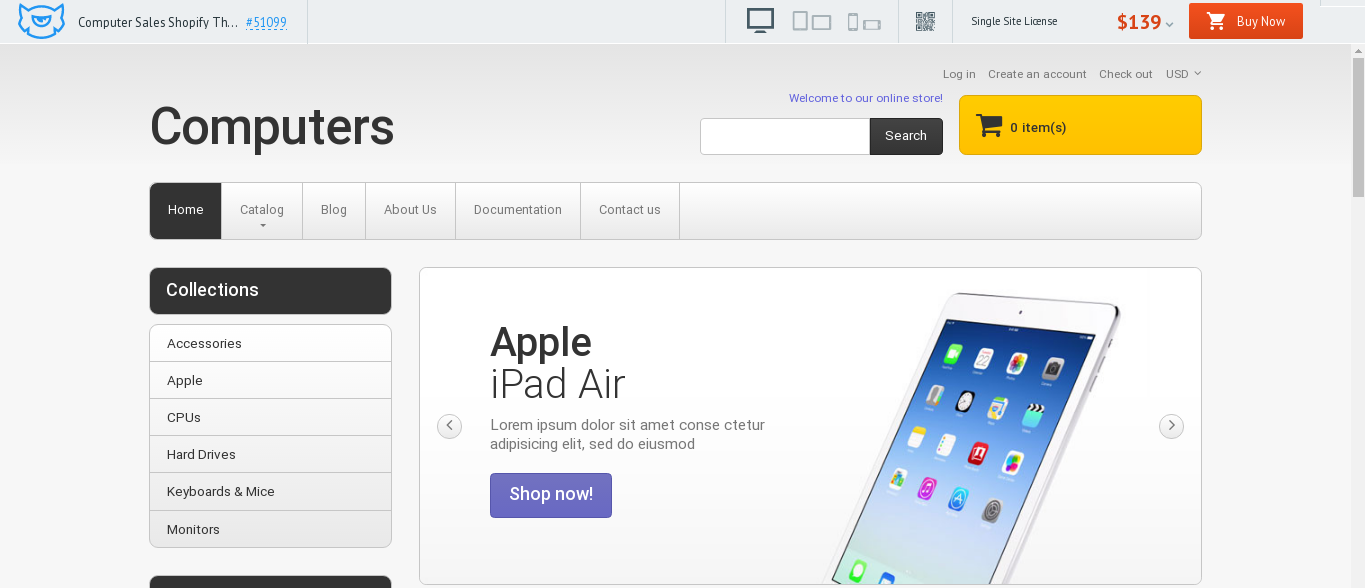The height and width of the screenshot is (588, 1365).
Task: Click the TemplateMonster logo icon
Action: 41,21
